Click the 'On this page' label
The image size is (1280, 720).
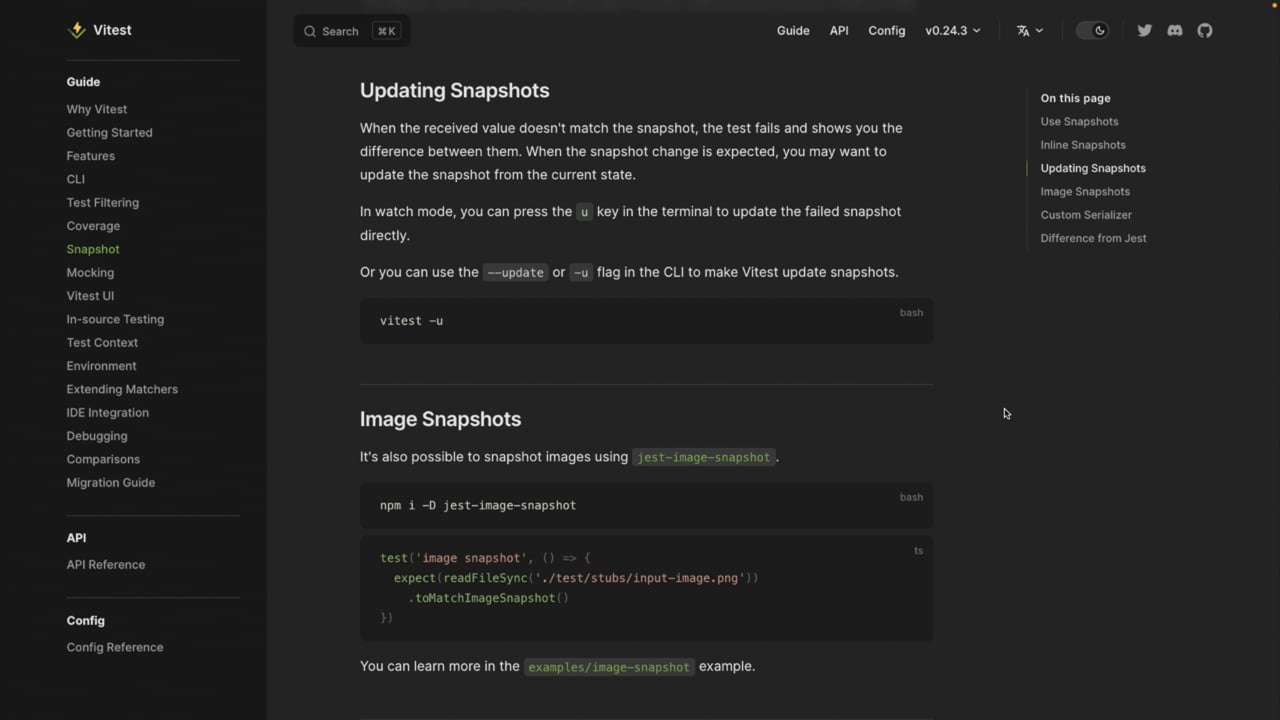coord(1075,98)
